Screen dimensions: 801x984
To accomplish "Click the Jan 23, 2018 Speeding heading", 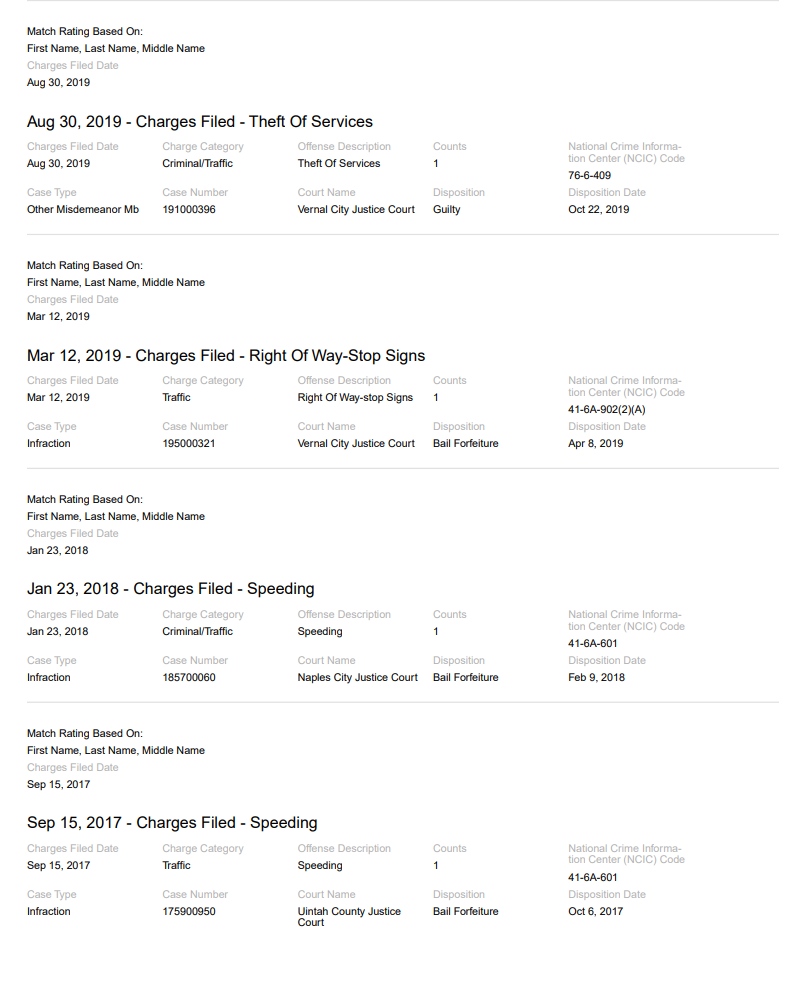I will pos(171,589).
